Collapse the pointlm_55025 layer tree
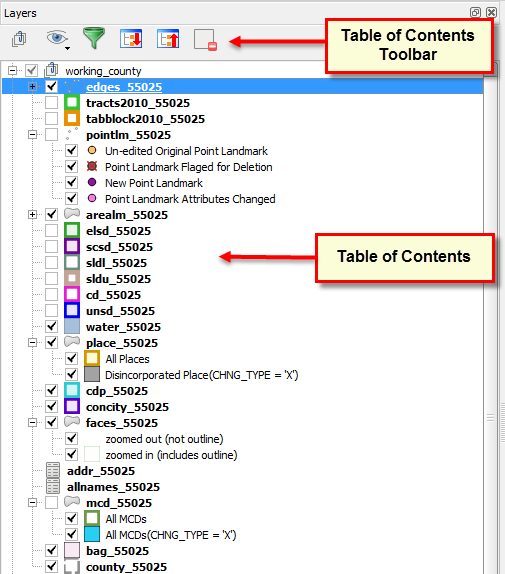Screen dimensions: 505x574 33,135
